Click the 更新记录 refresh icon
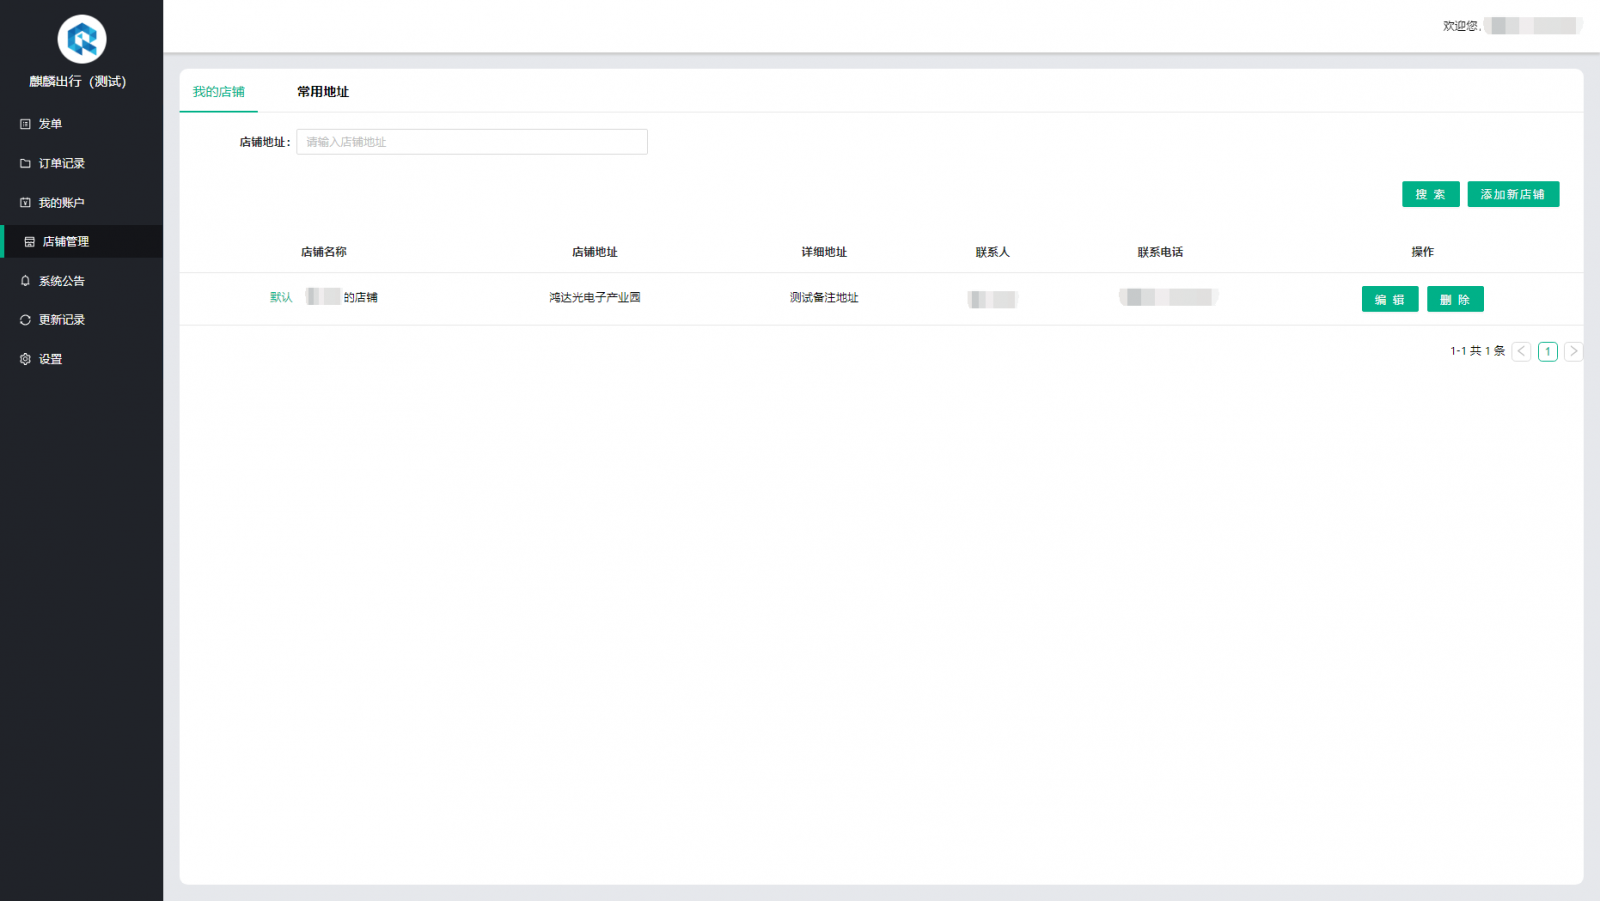 click(x=26, y=320)
